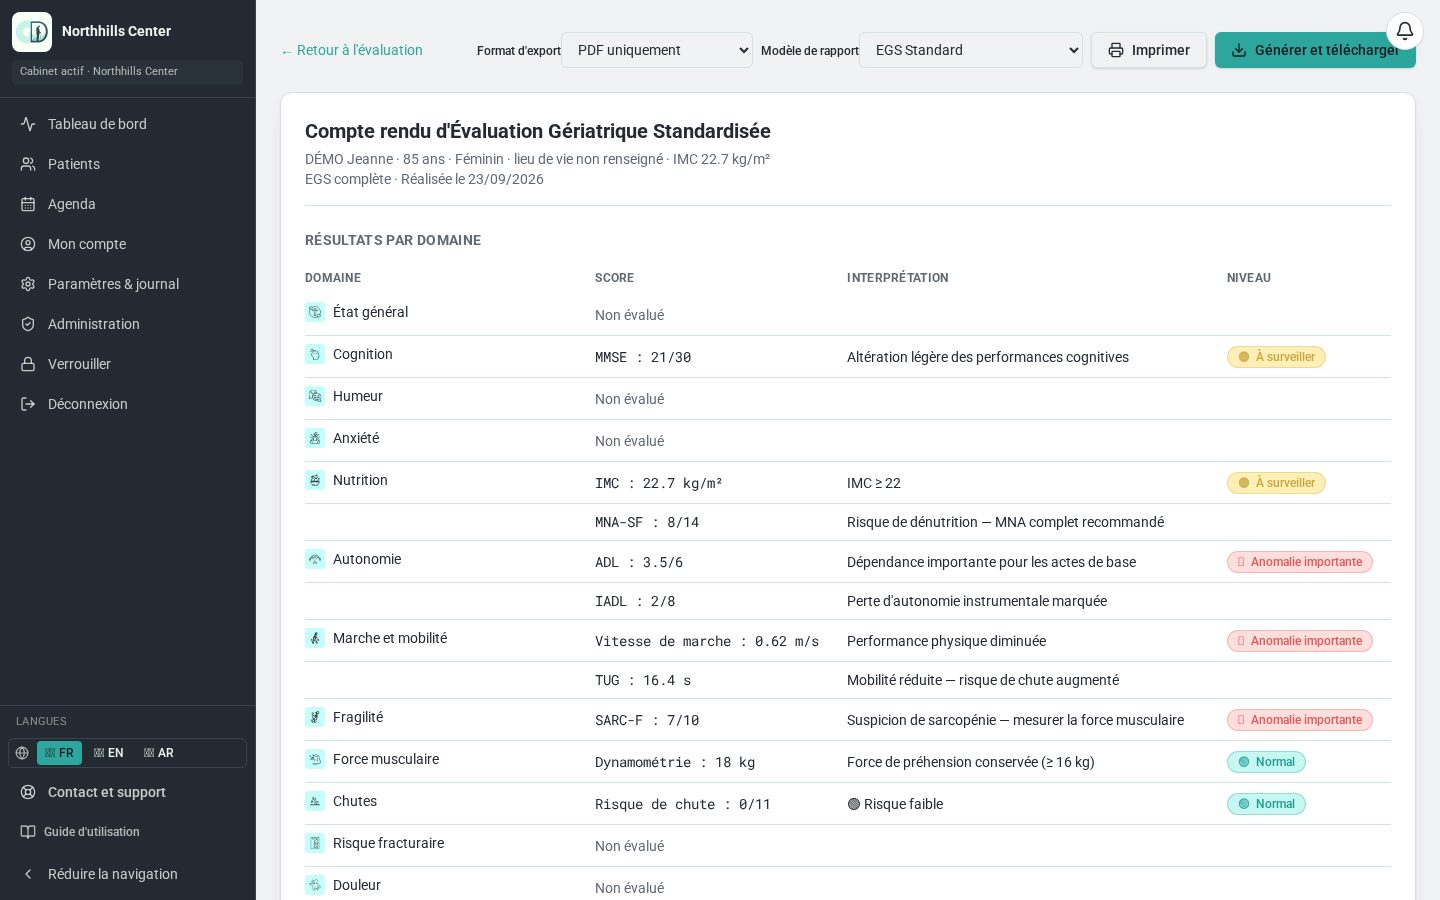This screenshot has width=1440, height=900.
Task: Open the Agenda menu item
Action: (128, 204)
